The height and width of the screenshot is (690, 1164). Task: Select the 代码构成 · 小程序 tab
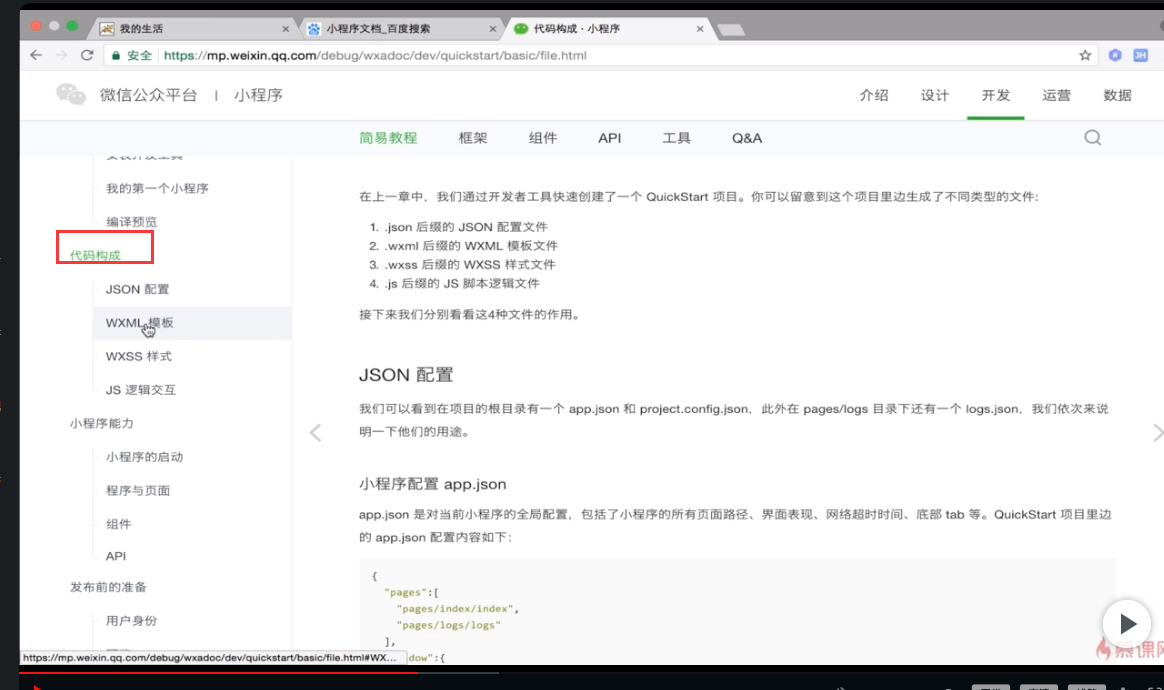pyautogui.click(x=609, y=29)
